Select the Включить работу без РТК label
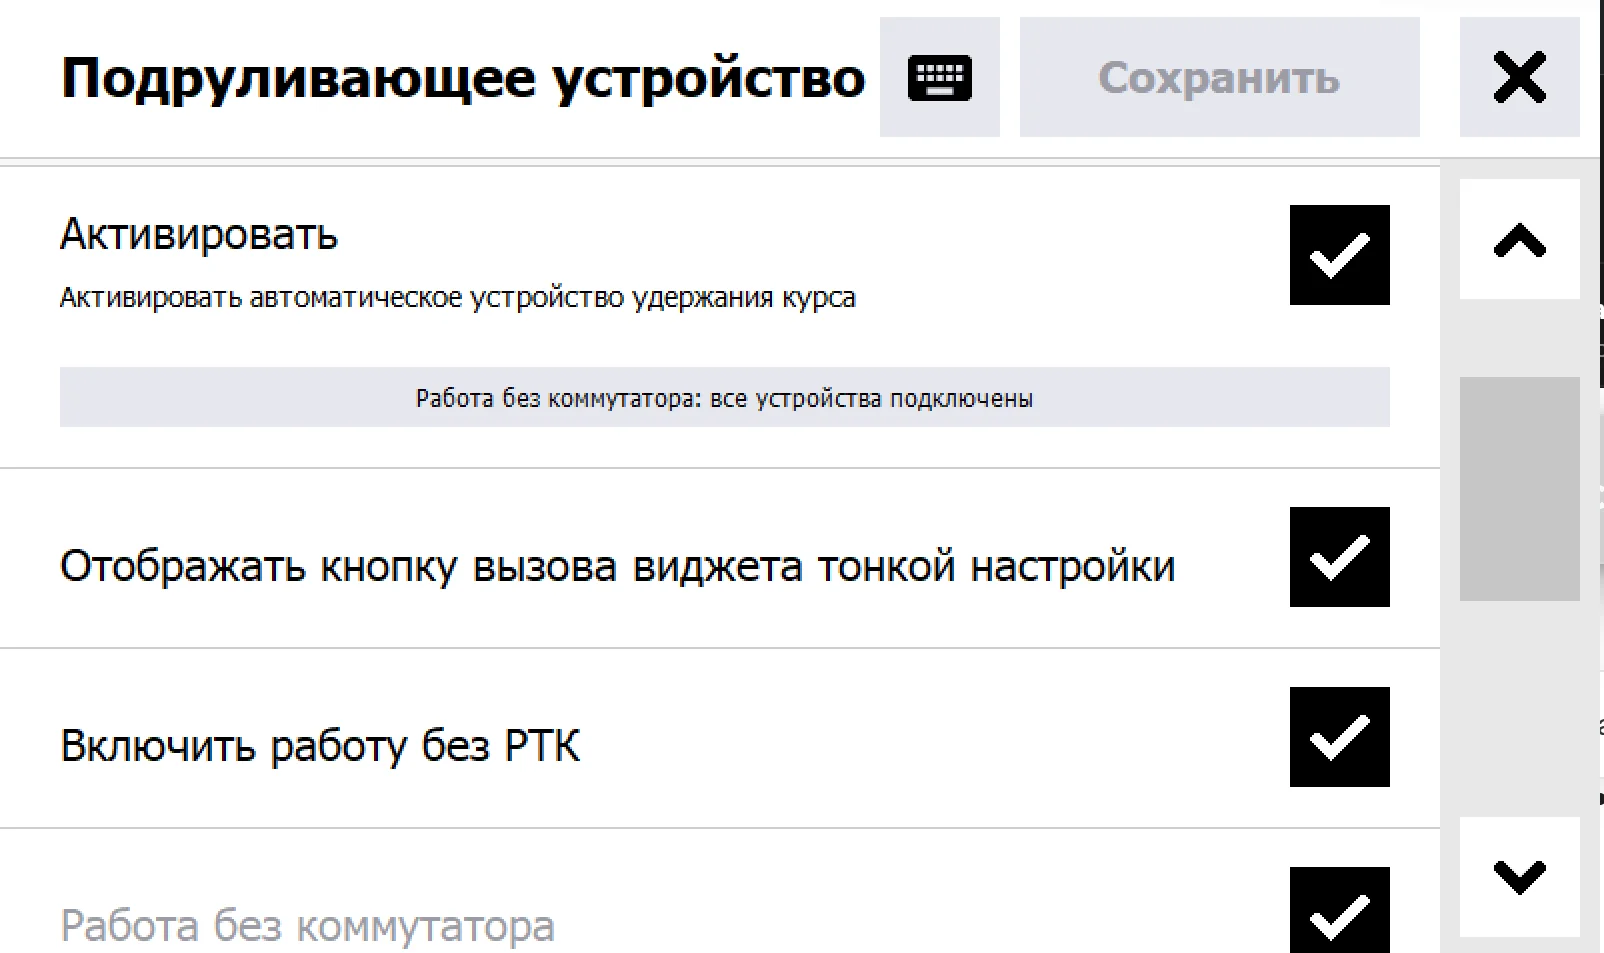This screenshot has height=953, width=1604. click(x=320, y=747)
